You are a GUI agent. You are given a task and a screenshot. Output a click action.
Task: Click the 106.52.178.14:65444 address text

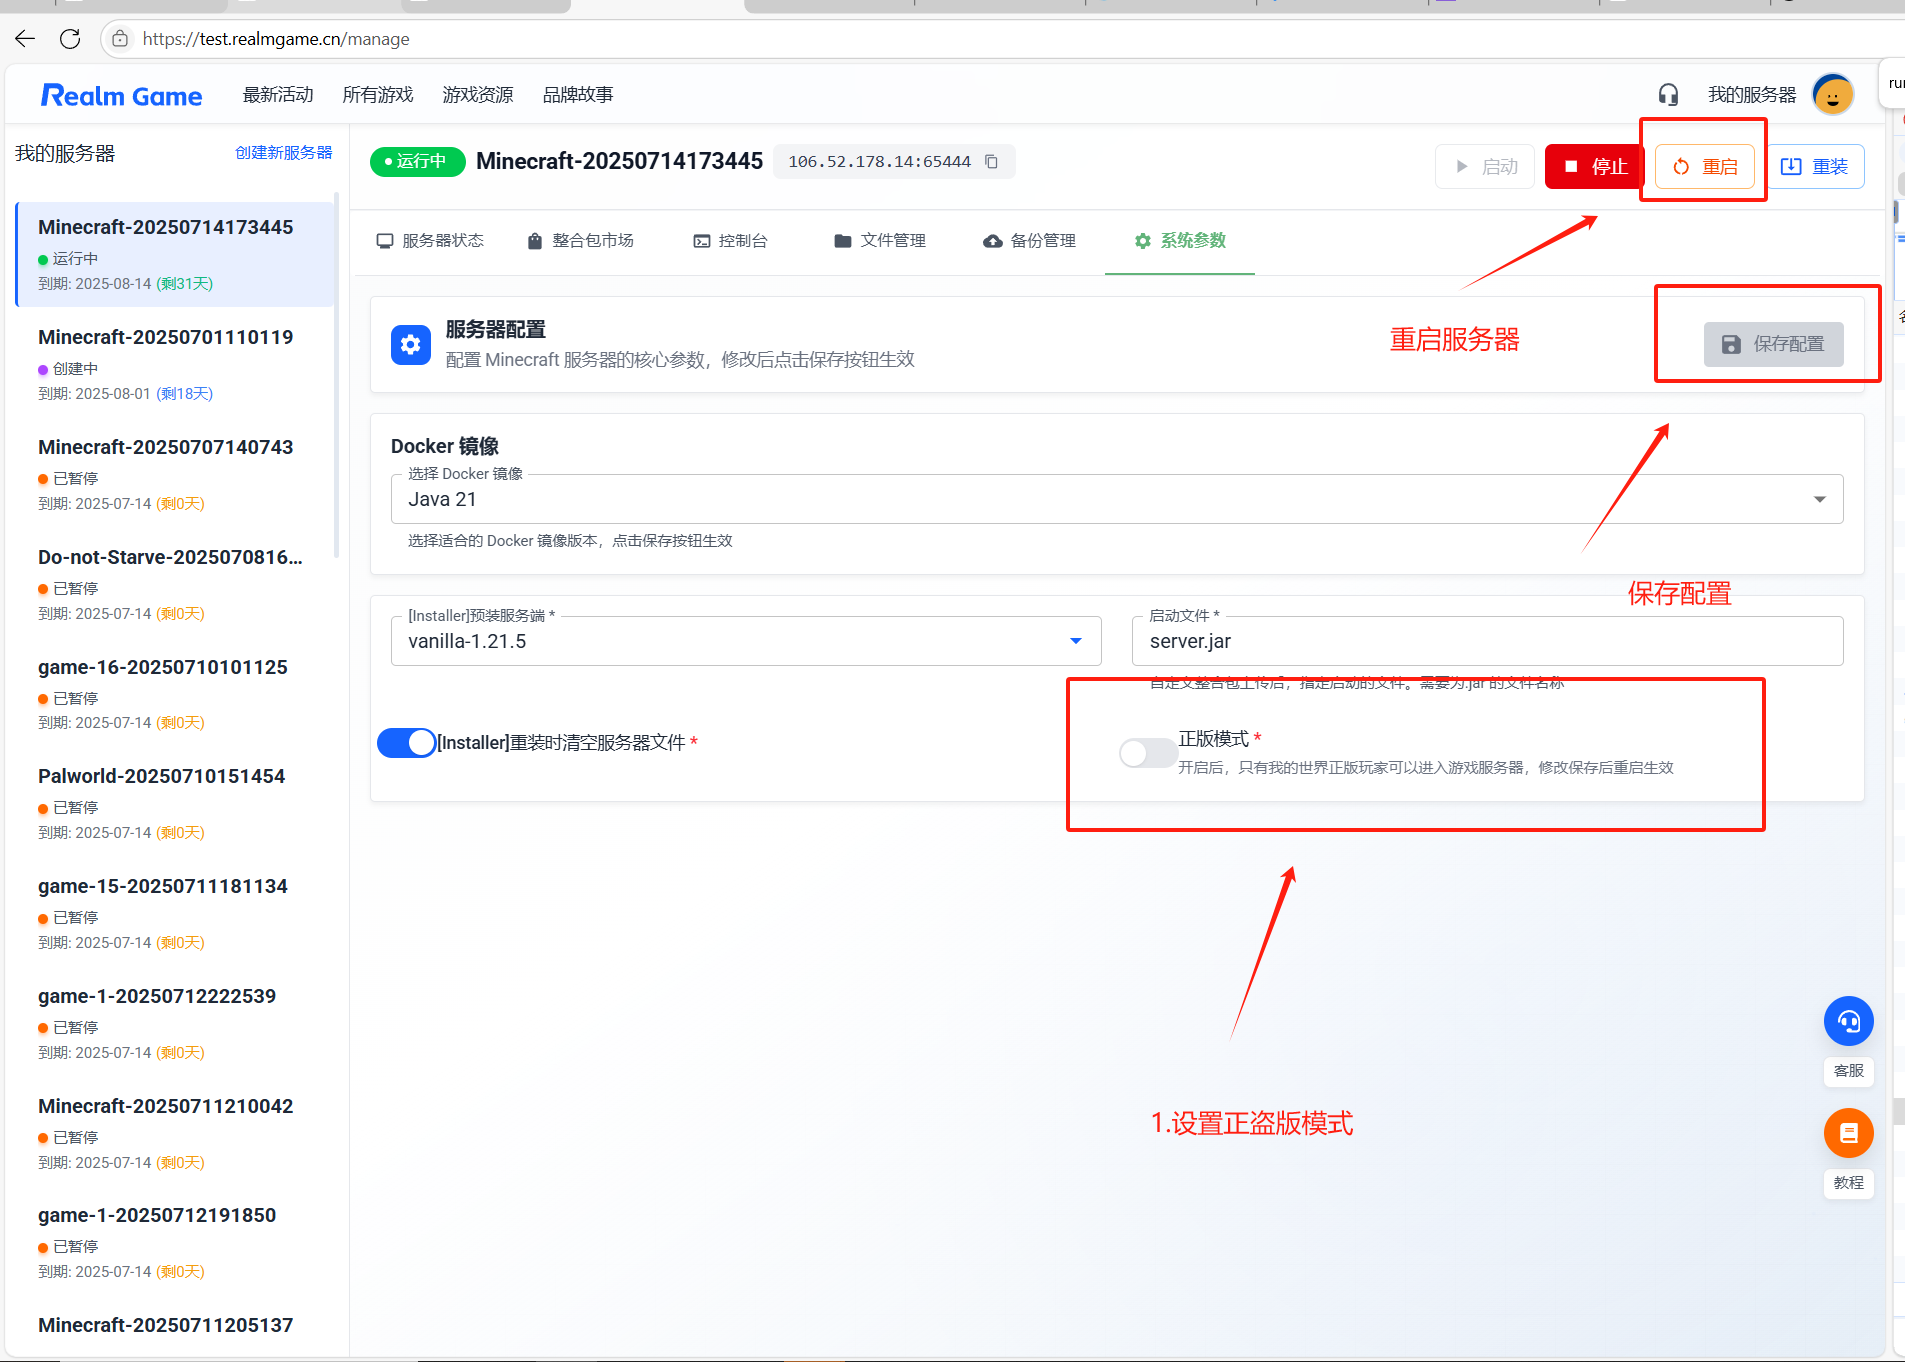[879, 162]
